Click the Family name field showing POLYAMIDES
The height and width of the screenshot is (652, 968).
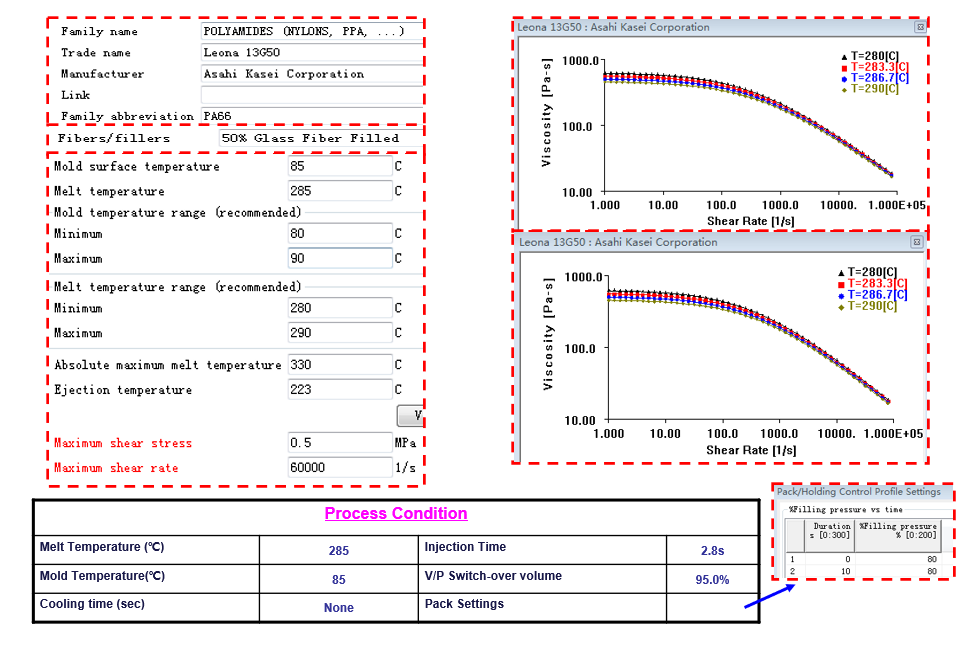[x=312, y=31]
